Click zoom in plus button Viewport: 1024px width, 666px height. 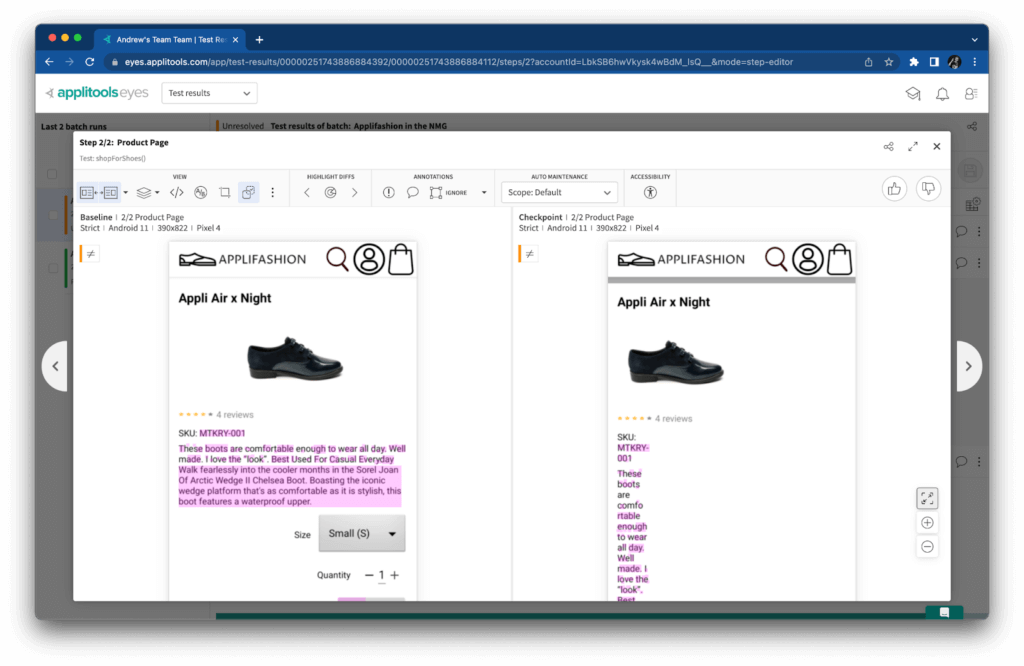point(927,523)
